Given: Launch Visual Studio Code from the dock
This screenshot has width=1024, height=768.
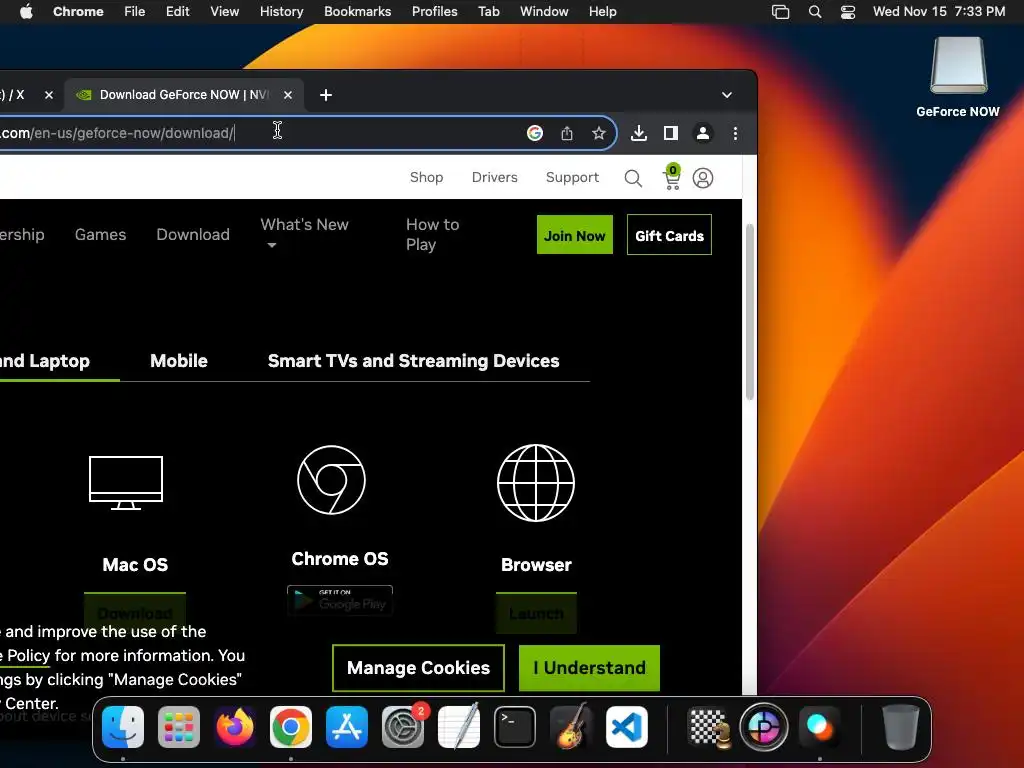Looking at the screenshot, I should click(x=627, y=727).
